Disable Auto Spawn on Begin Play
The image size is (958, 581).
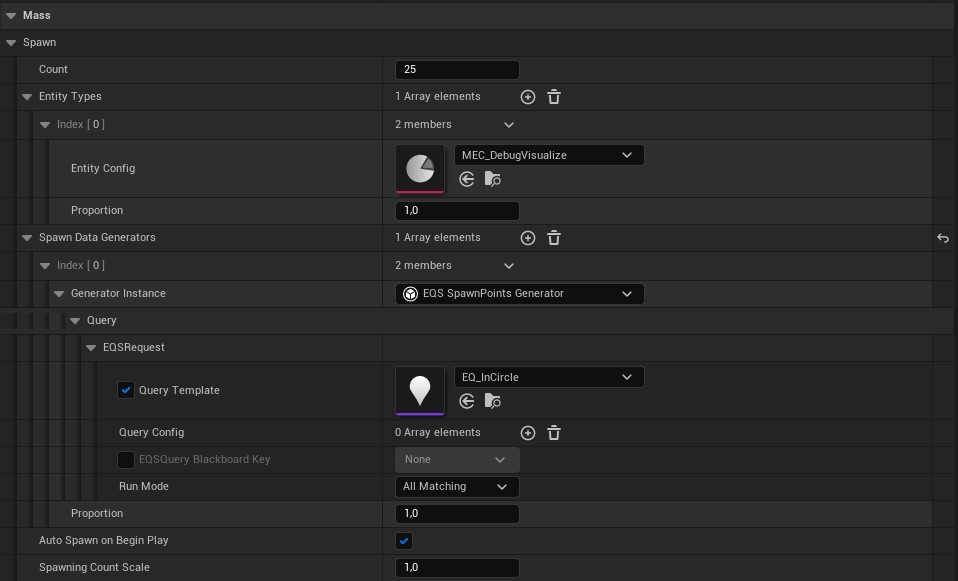click(404, 541)
